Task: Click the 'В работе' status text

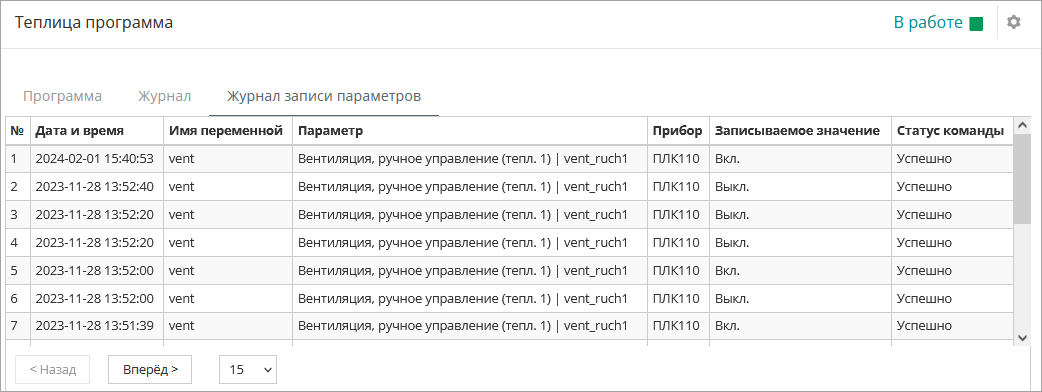Action: coord(928,23)
